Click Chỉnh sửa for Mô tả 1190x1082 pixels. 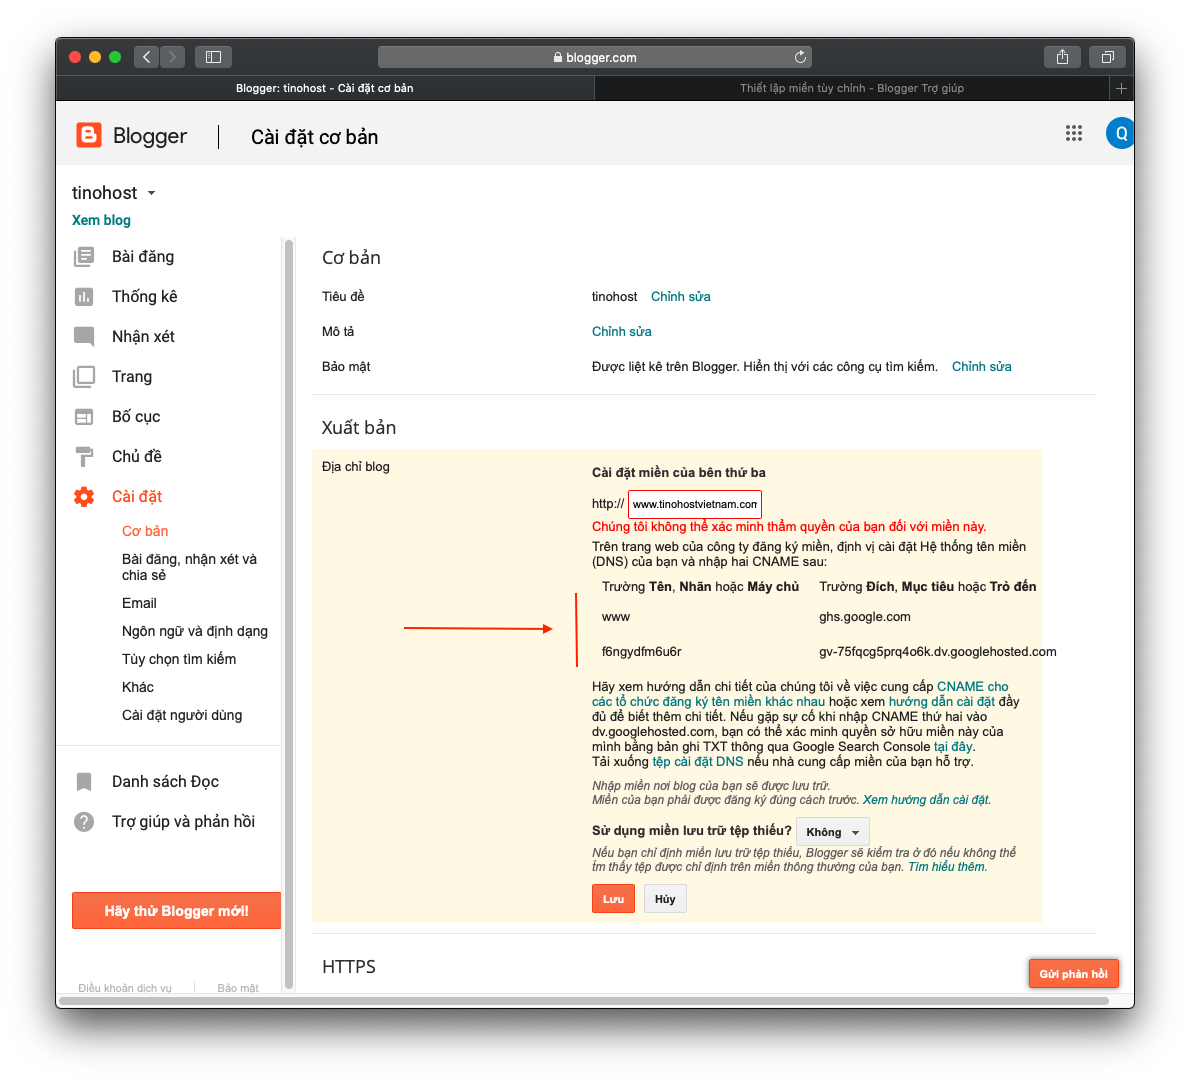click(621, 332)
